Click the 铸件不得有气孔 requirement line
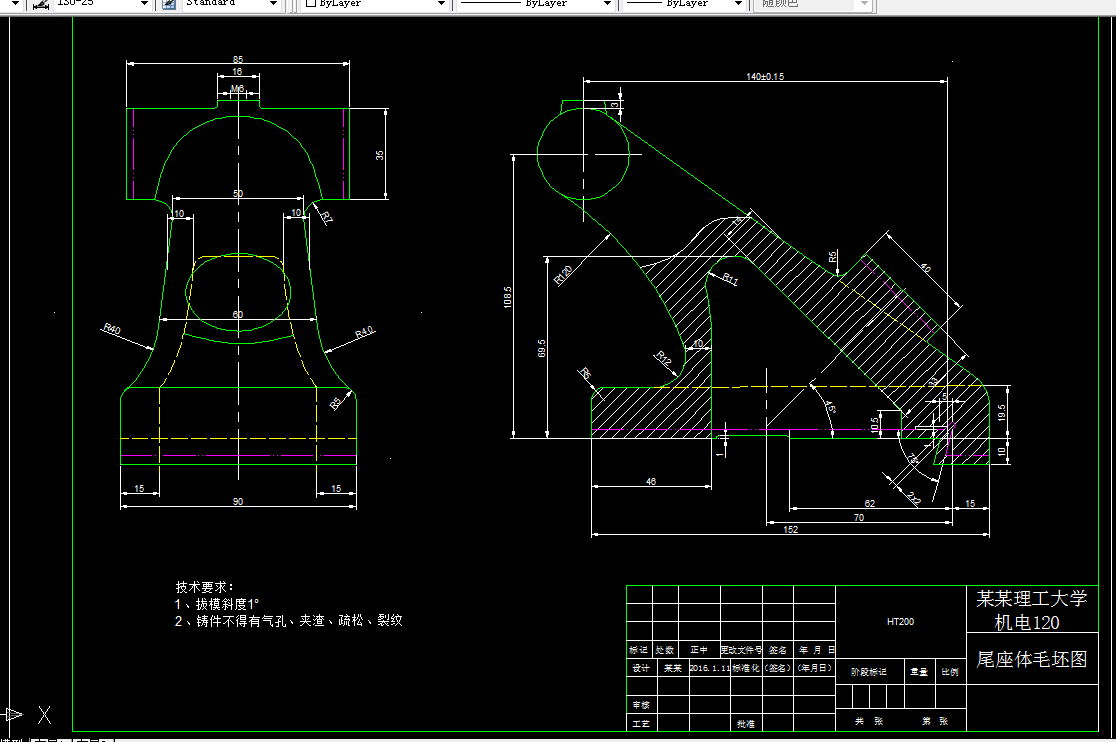This screenshot has width=1116, height=742. pos(288,620)
